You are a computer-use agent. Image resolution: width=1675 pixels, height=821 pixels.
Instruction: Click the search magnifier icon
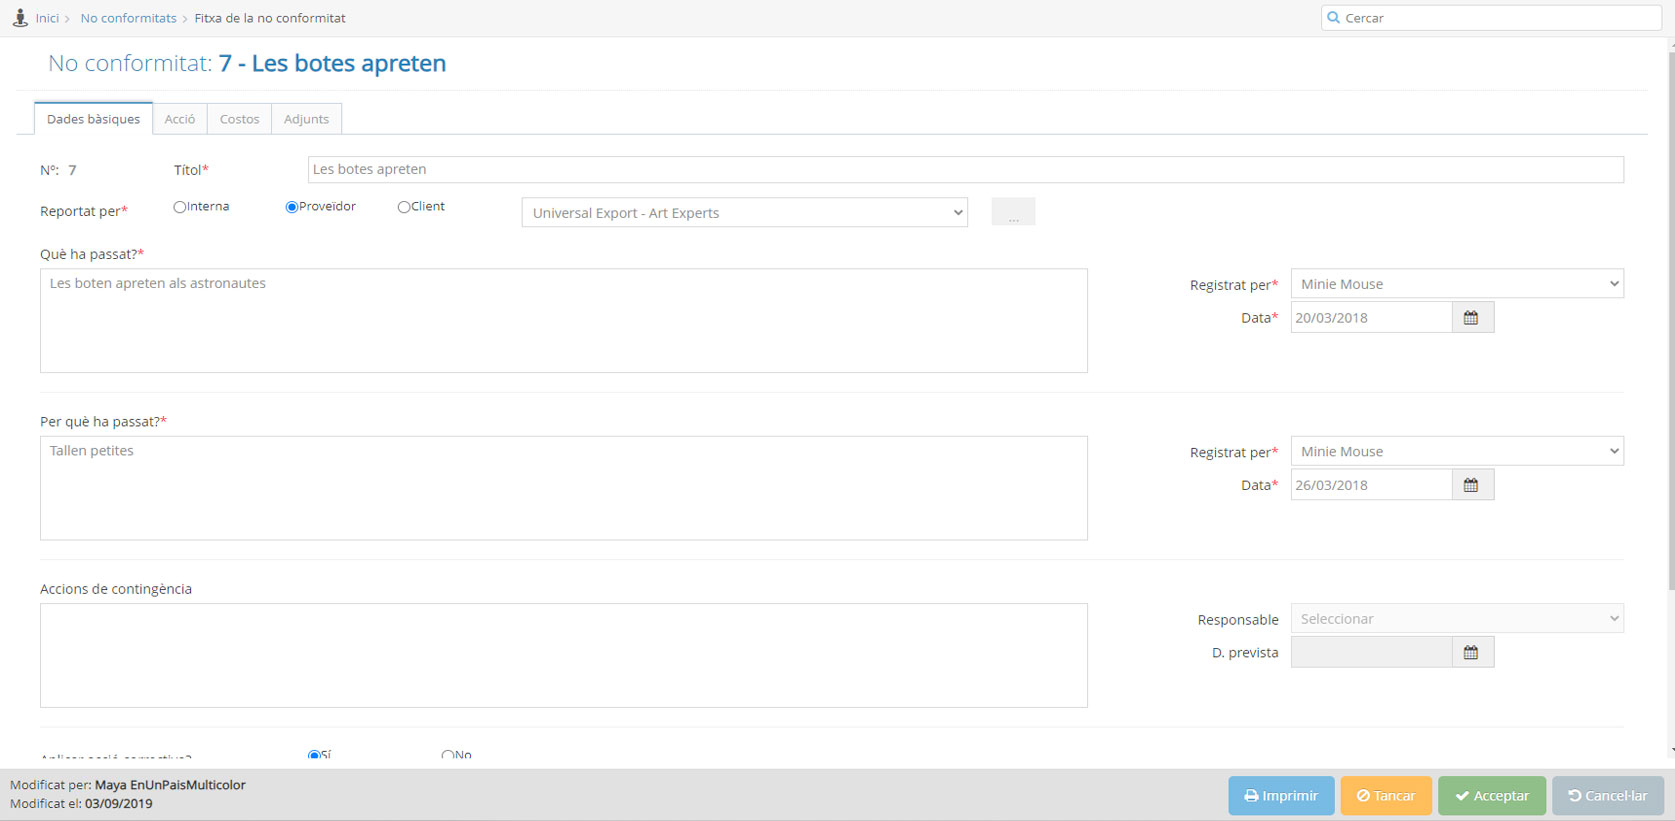(x=1333, y=18)
